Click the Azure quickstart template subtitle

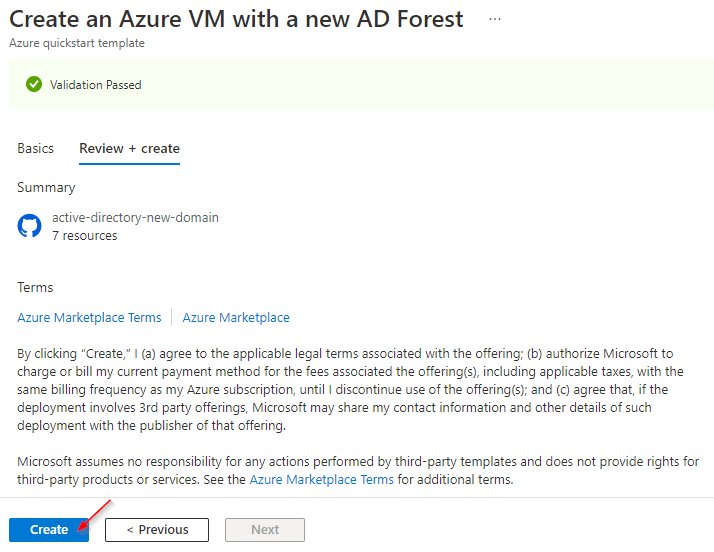(x=77, y=43)
